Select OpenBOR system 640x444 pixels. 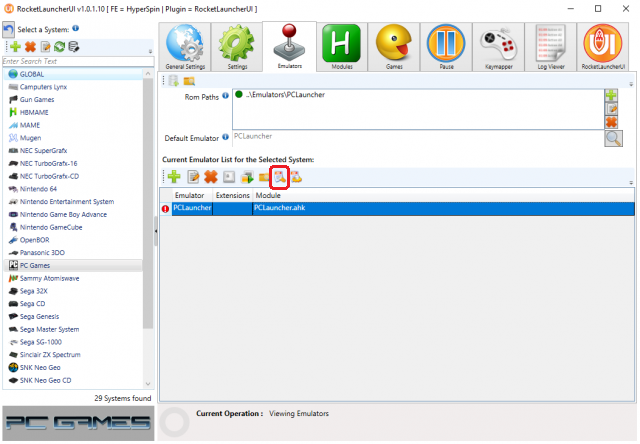tap(73, 240)
